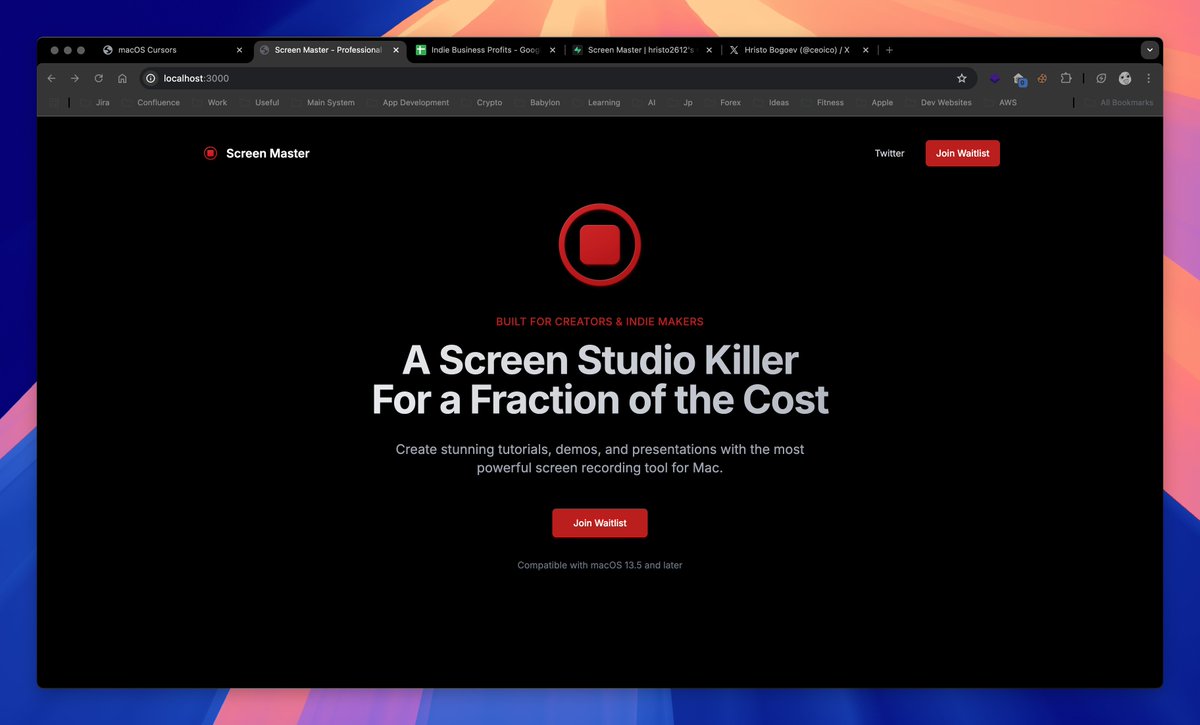
Task: Open the Babylon bookmarks folder
Action: (x=536, y=102)
